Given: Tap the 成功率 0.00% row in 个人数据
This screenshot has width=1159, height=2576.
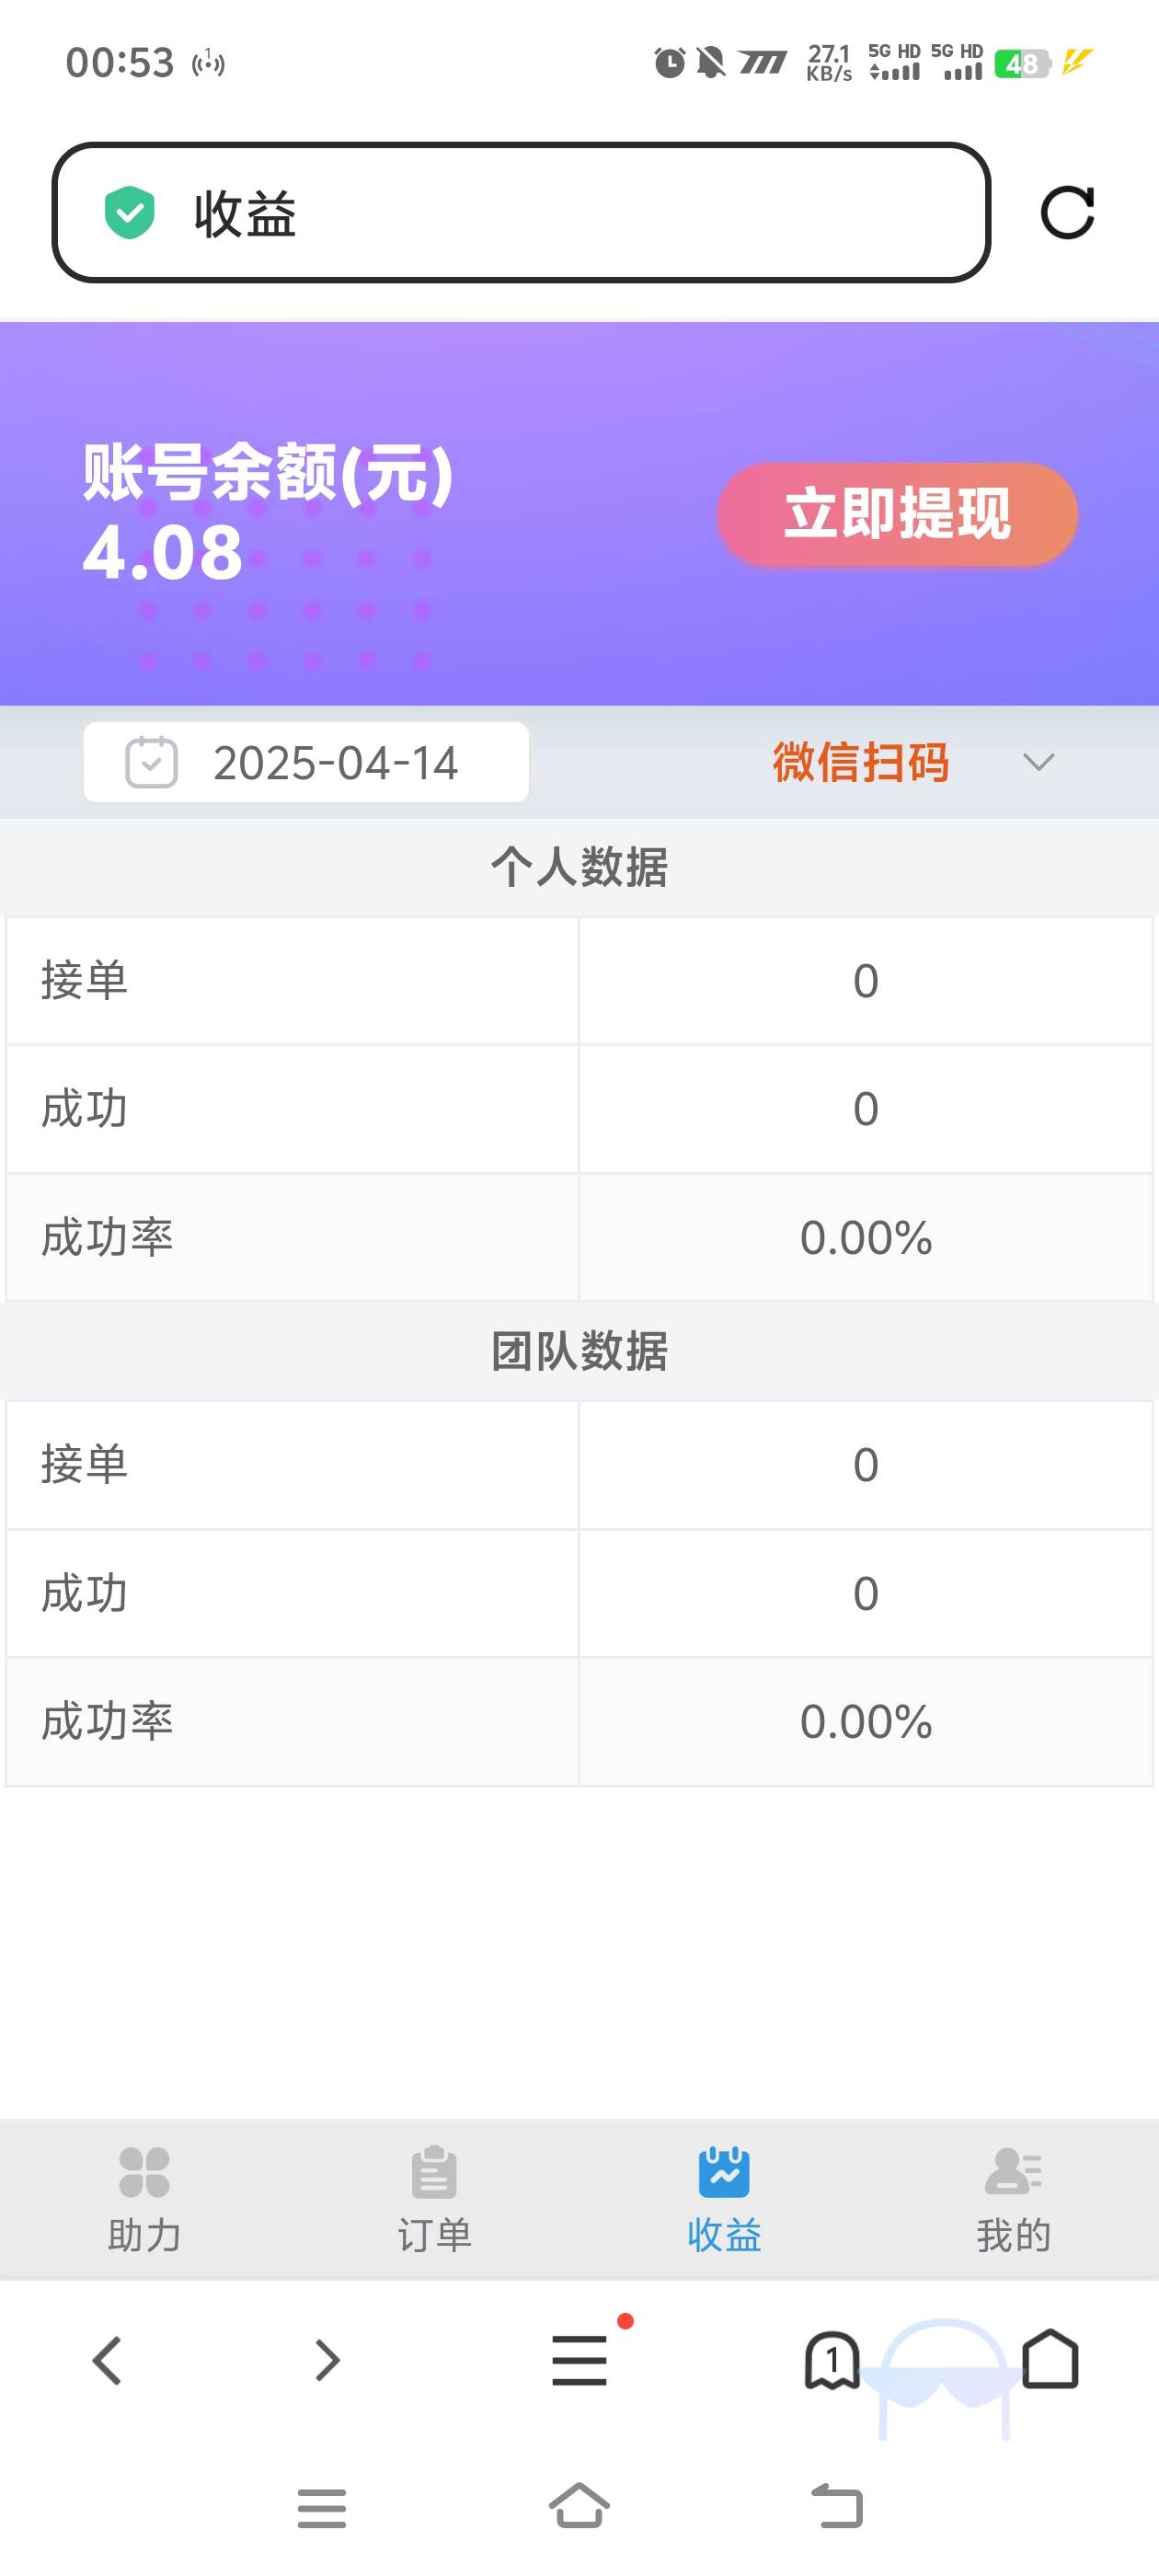Looking at the screenshot, I should 580,1238.
